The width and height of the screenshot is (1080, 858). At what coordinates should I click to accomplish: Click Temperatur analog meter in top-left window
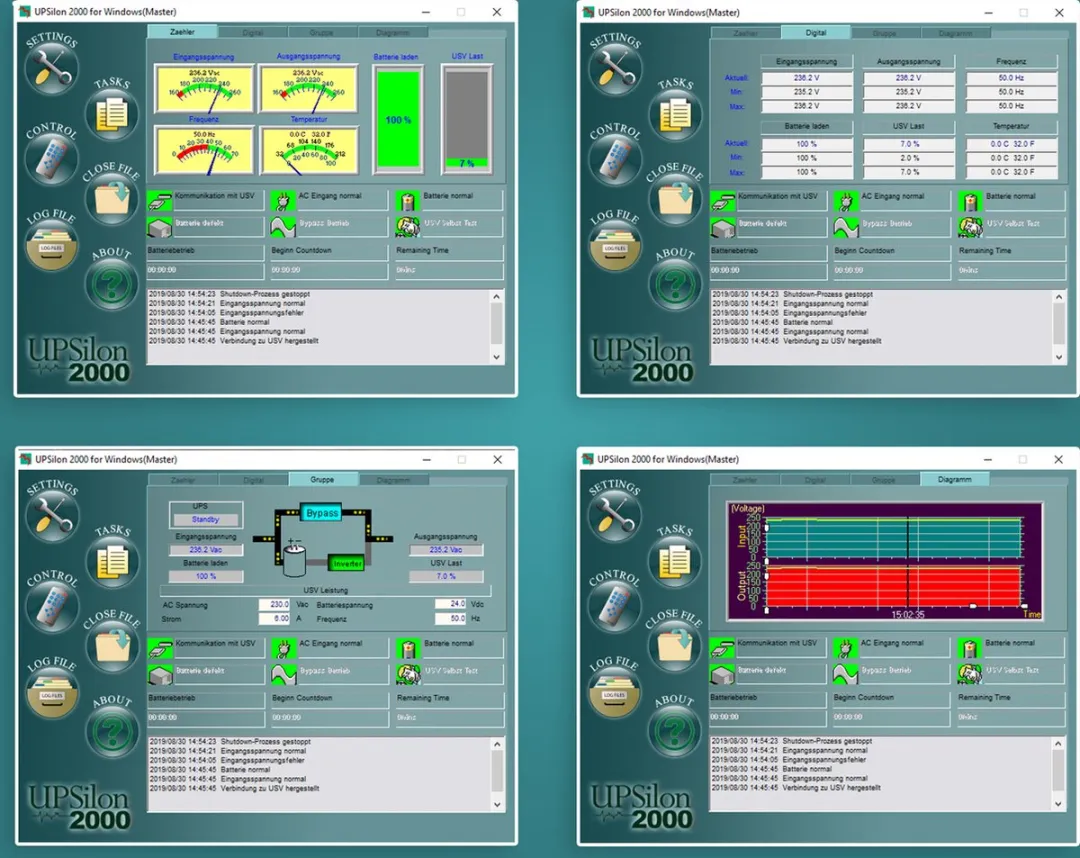[309, 151]
